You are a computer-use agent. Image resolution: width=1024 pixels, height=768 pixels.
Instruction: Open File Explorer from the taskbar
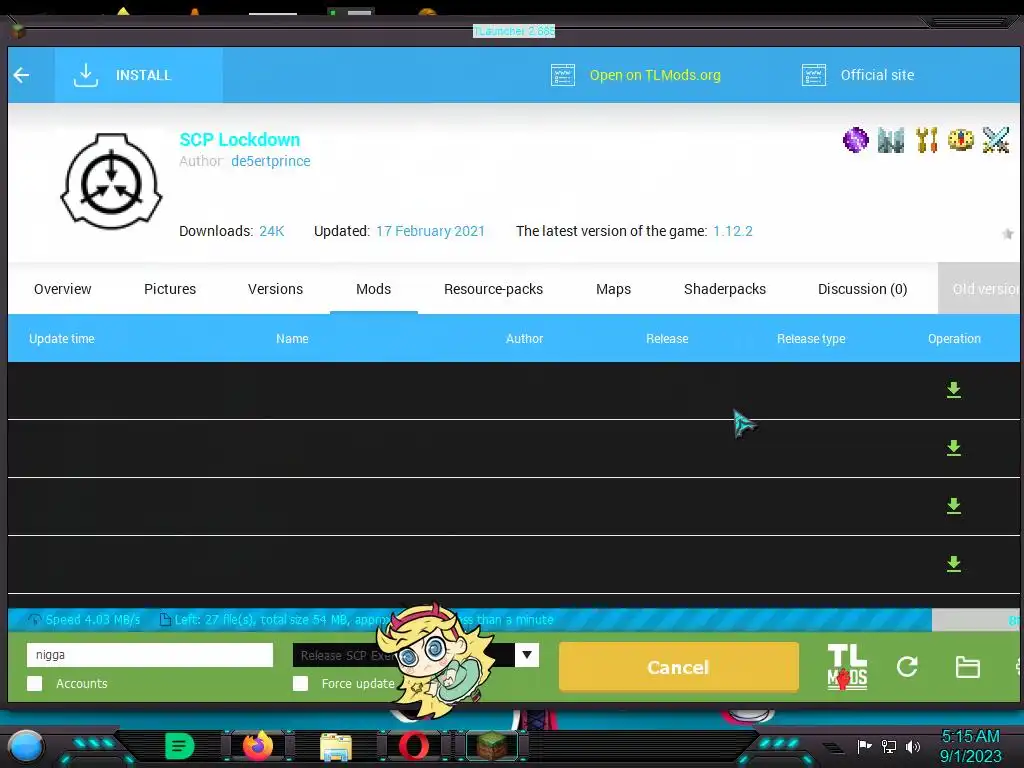pos(336,747)
